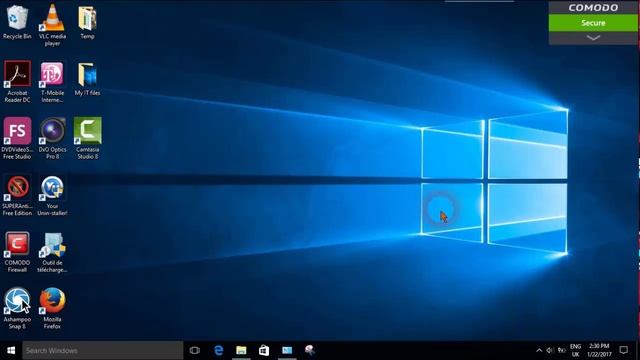Viewport: 640px width, 360px height.
Task: Select Mozilla Firefox desktop shortcut
Action: click(53, 308)
